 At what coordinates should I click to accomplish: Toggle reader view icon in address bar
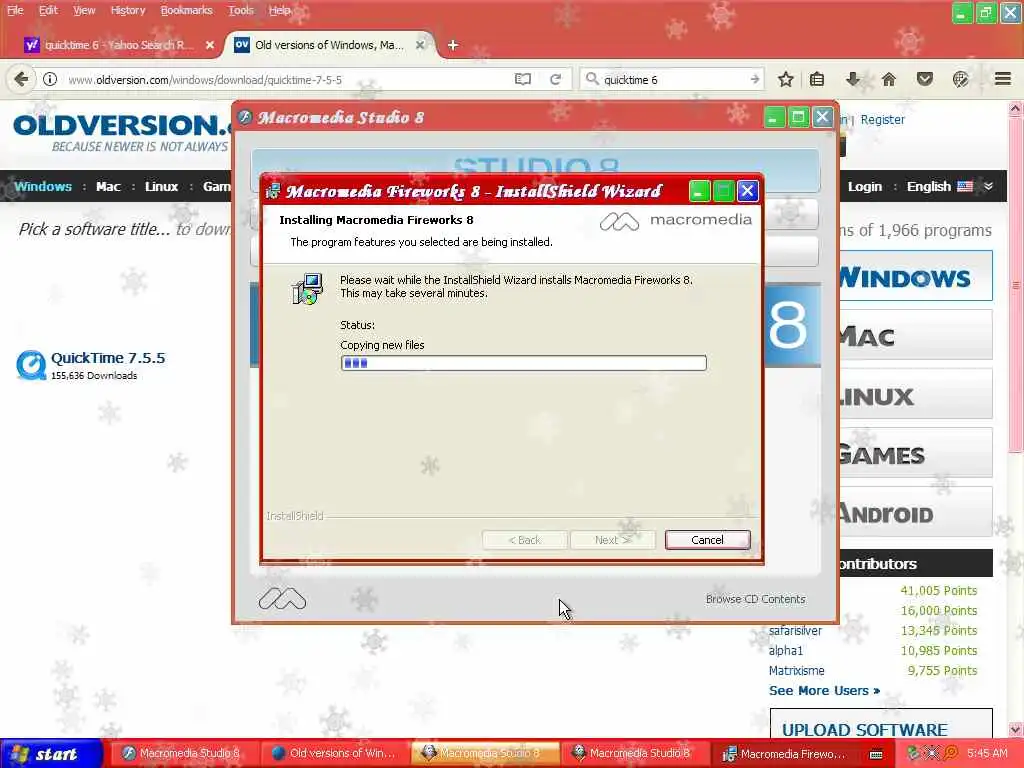point(522,79)
